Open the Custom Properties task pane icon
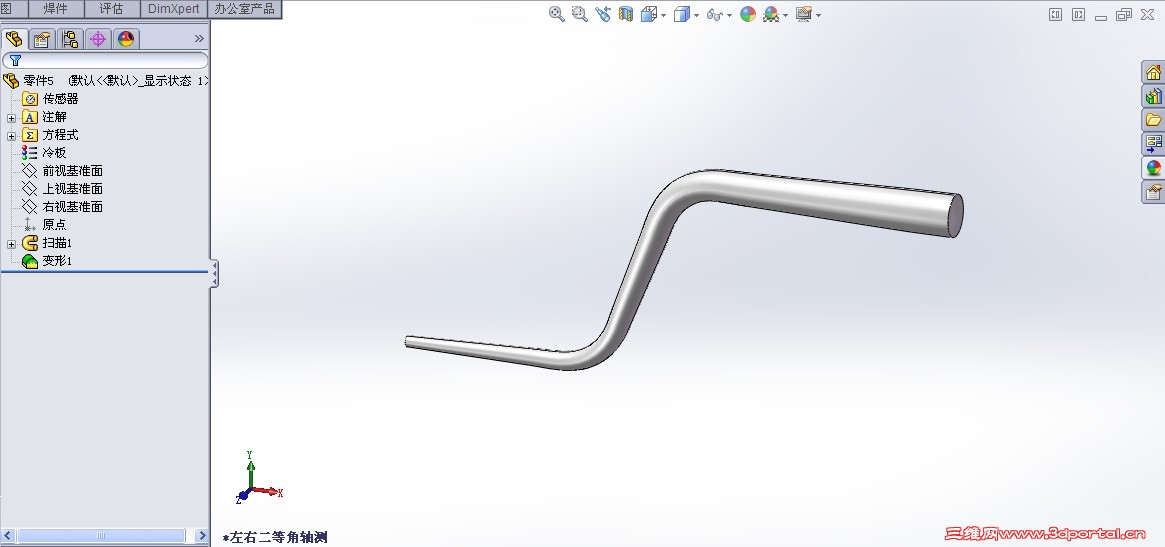The width and height of the screenshot is (1165, 547). click(x=1153, y=192)
